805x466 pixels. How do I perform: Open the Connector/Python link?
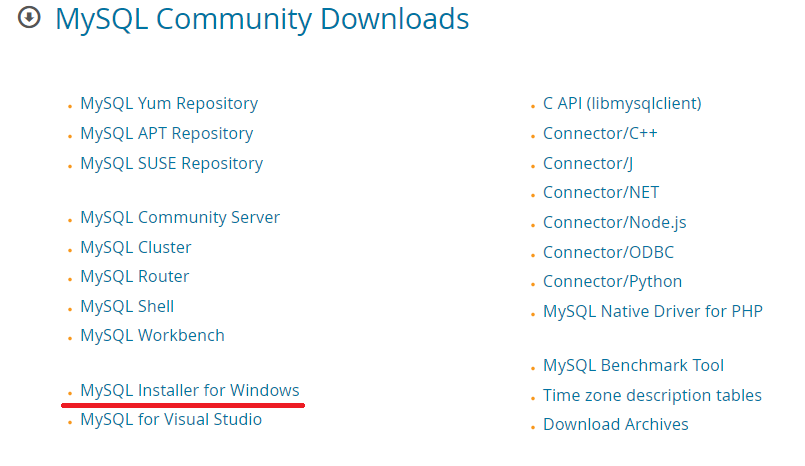coord(612,282)
